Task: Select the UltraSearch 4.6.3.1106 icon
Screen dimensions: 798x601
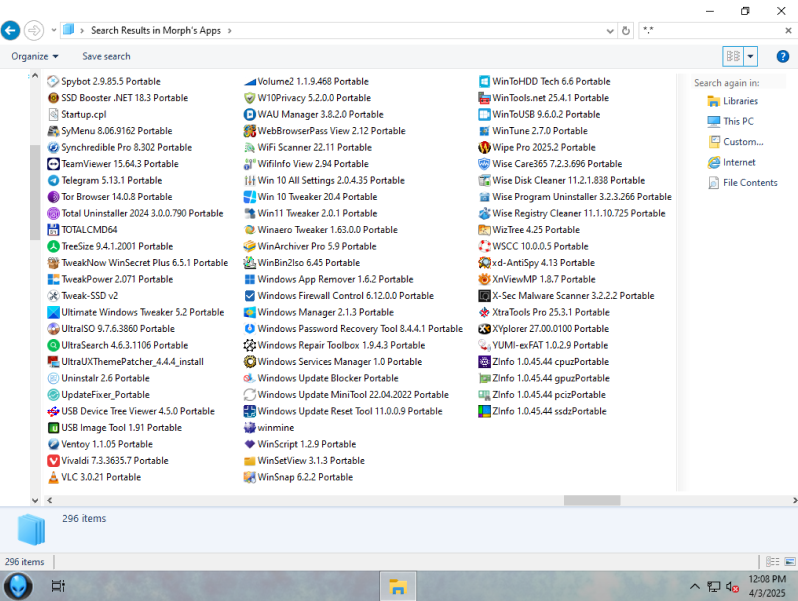Action: click(53, 345)
